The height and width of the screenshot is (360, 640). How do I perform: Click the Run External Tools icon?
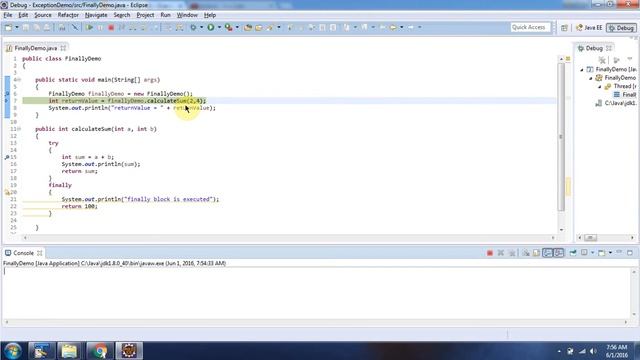click(x=229, y=27)
